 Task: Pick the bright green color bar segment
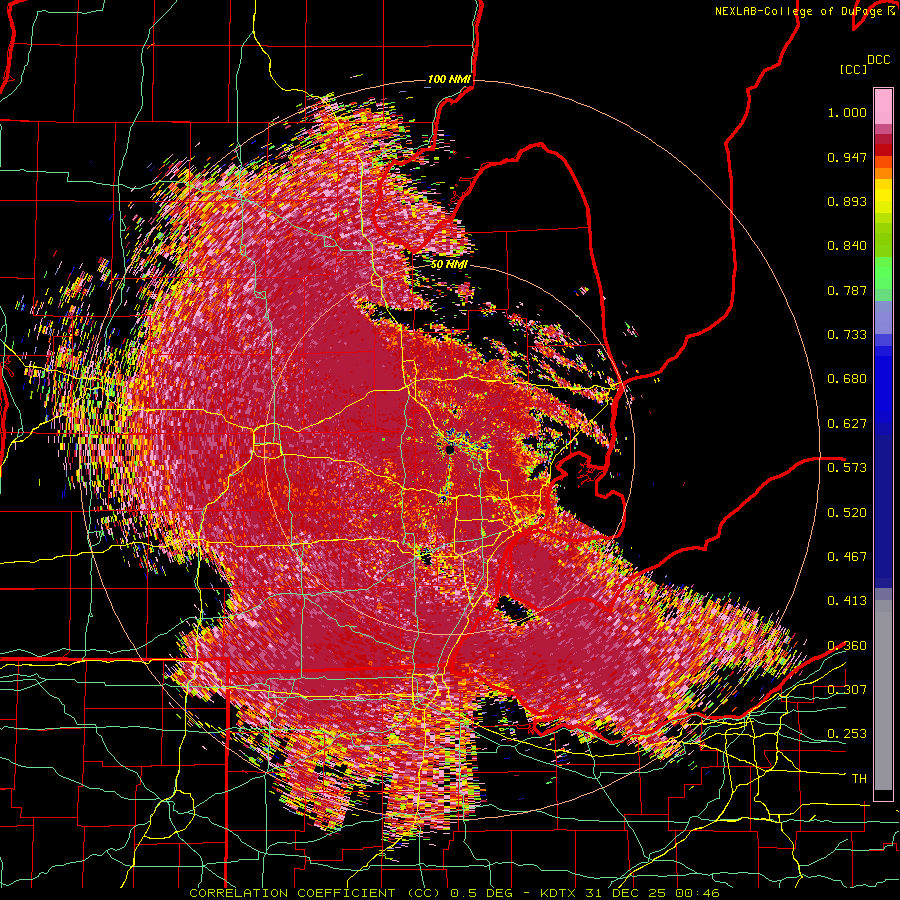pos(883,273)
